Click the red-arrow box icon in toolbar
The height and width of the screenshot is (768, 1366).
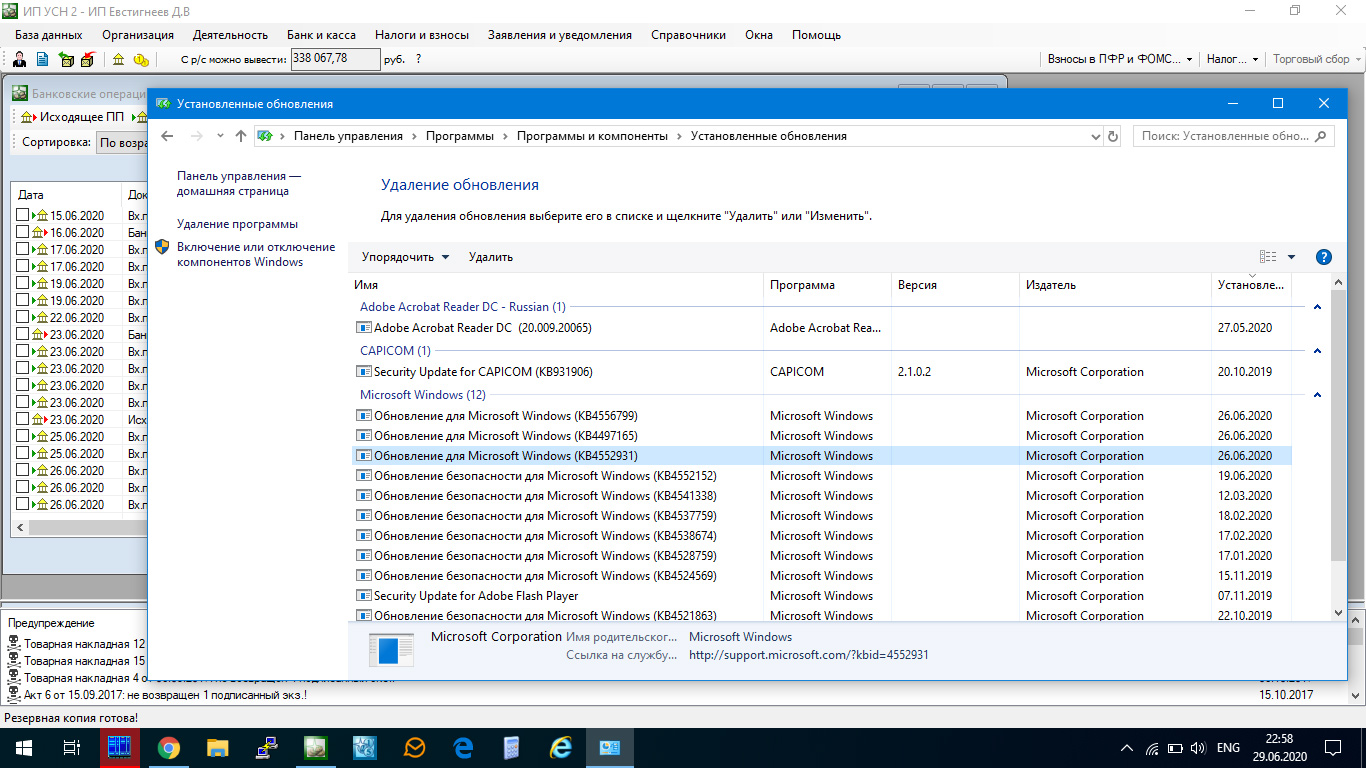point(87,59)
